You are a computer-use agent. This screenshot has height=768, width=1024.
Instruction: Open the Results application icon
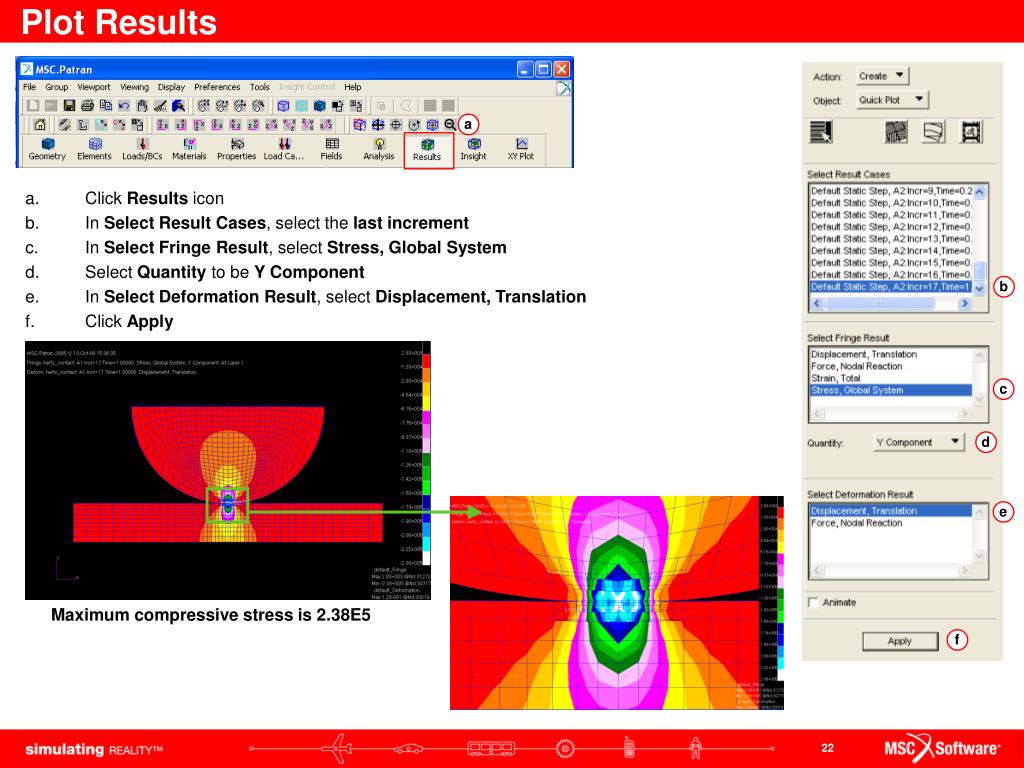[x=428, y=150]
